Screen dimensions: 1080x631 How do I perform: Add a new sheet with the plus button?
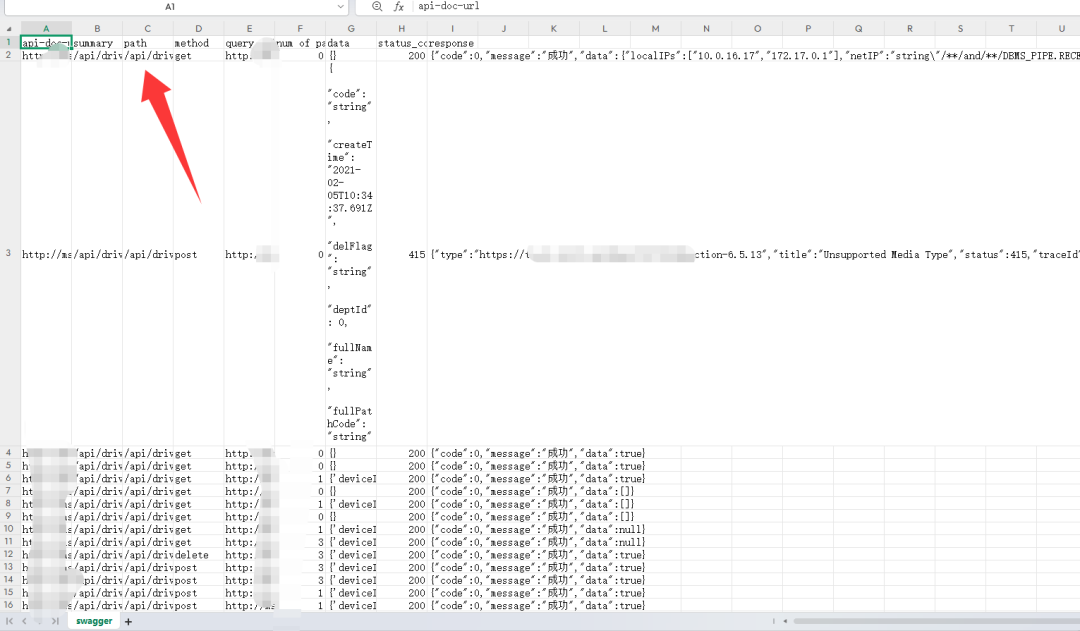(x=128, y=621)
